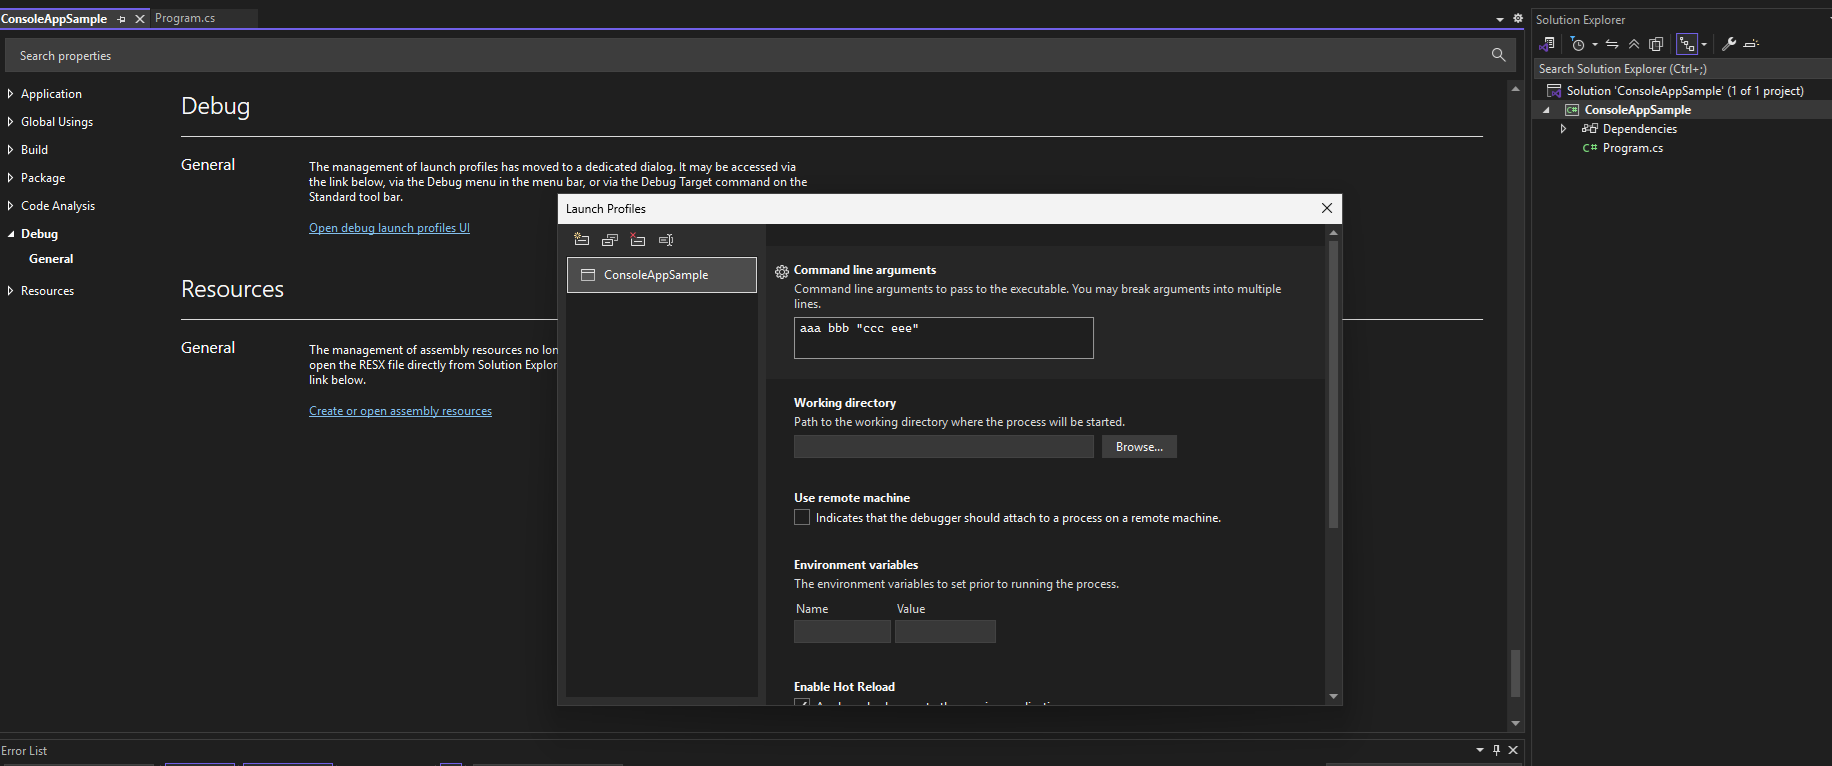The height and width of the screenshot is (766, 1832).
Task: Click the environment variable Value field
Action: [x=945, y=631]
